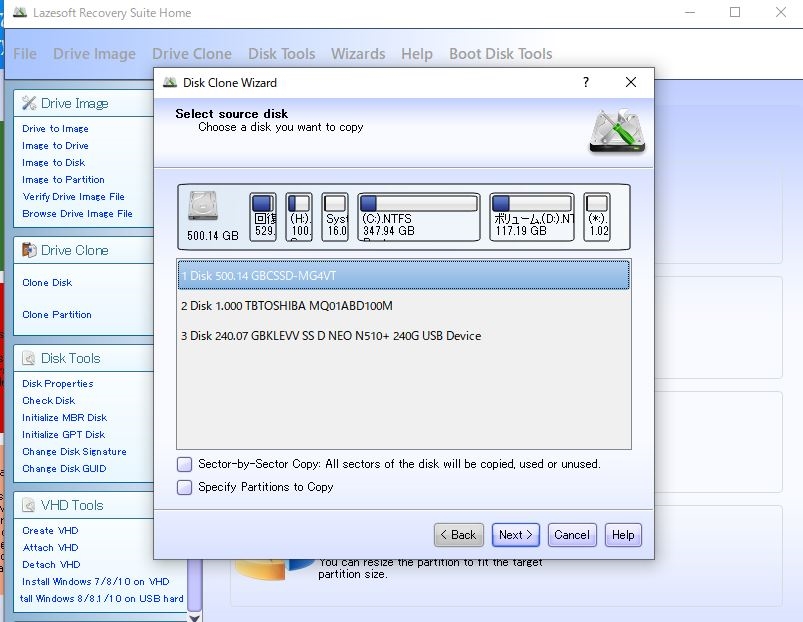
Task: Close the Lazesoft Recovery Suite window
Action: coord(780,12)
